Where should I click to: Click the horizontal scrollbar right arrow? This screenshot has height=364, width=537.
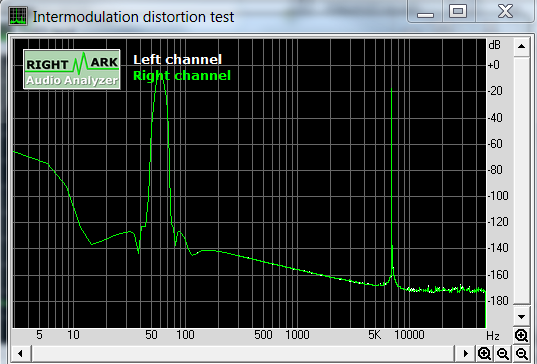click(x=465, y=353)
